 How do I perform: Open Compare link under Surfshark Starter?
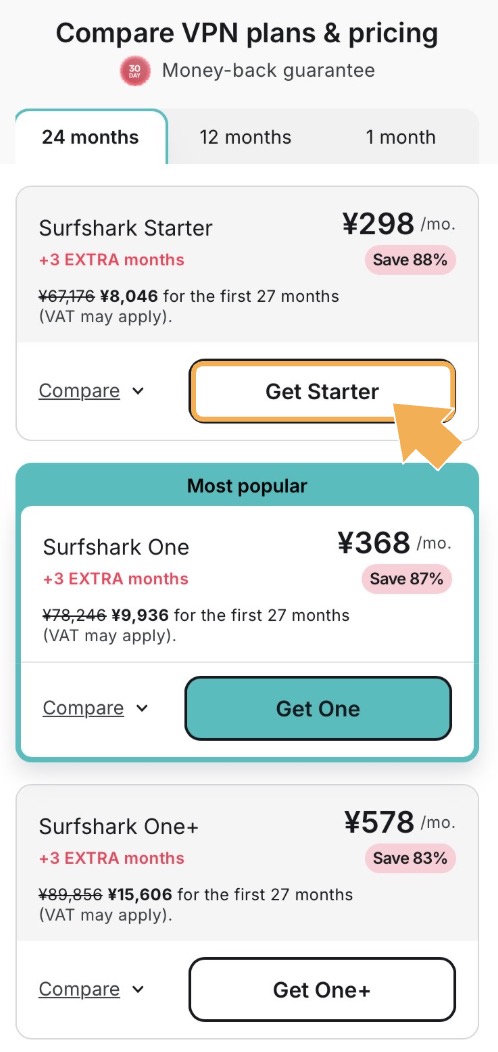(x=79, y=391)
